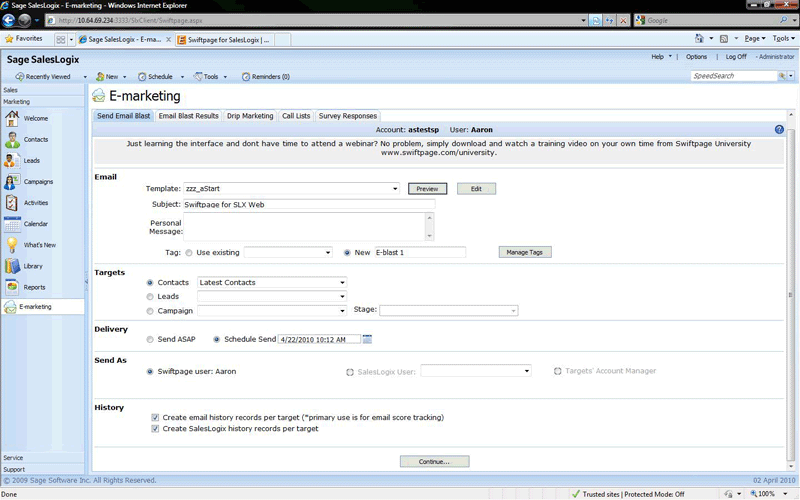Switch to the Send Email Blast tab
Viewport: 800px width, 500px height.
point(123,116)
